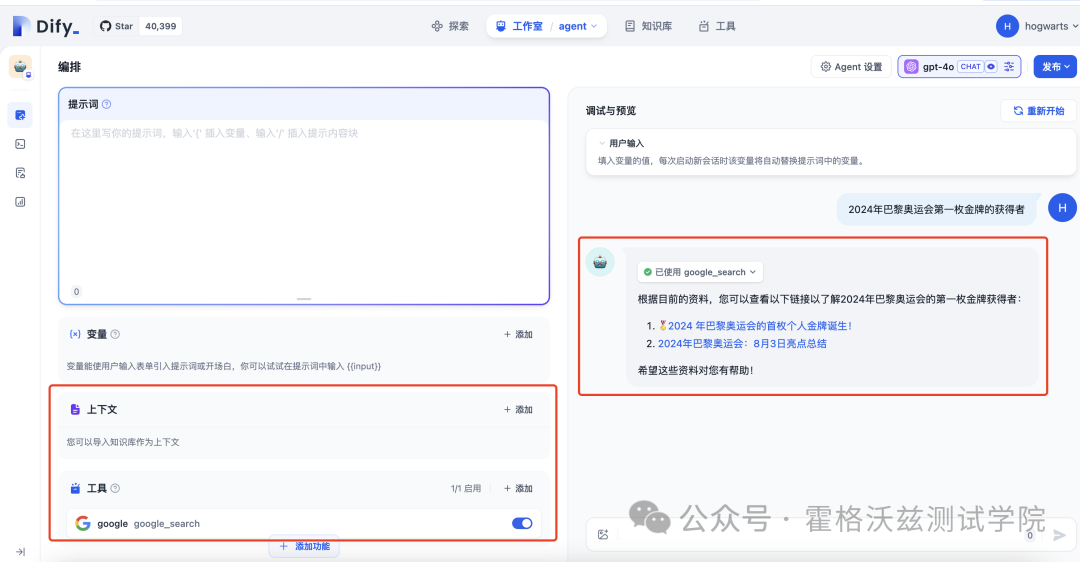The image size is (1080, 562).
Task: Click 添加功能 button
Action: click(304, 546)
